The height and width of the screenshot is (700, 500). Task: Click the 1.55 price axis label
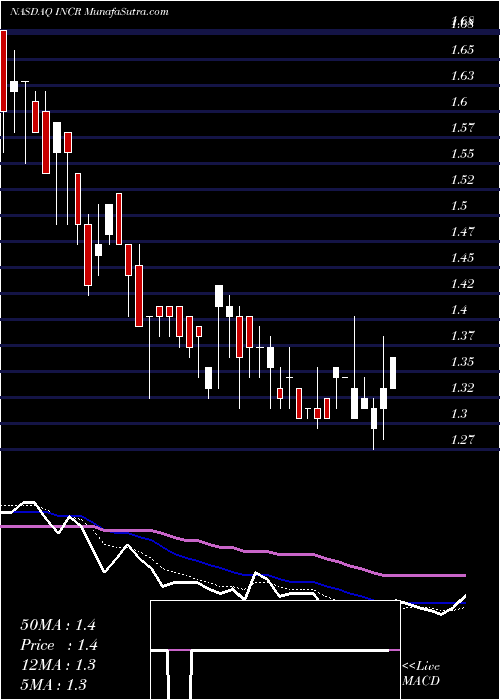[462, 154]
